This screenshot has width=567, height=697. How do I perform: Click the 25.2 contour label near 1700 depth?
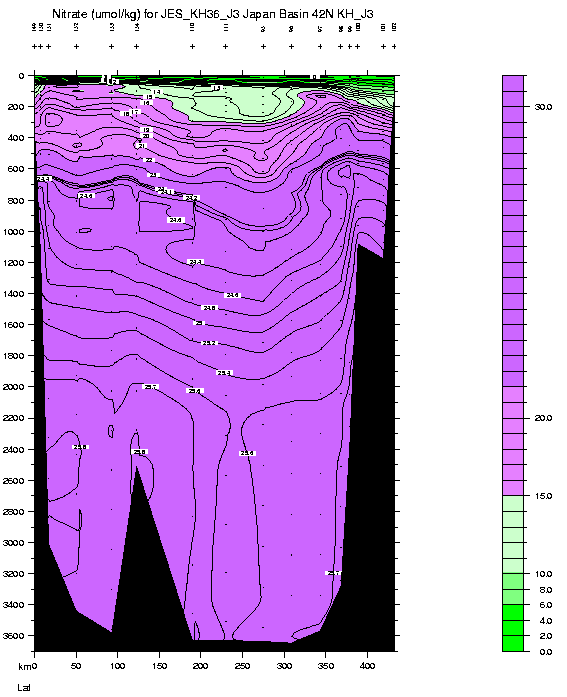point(209,343)
